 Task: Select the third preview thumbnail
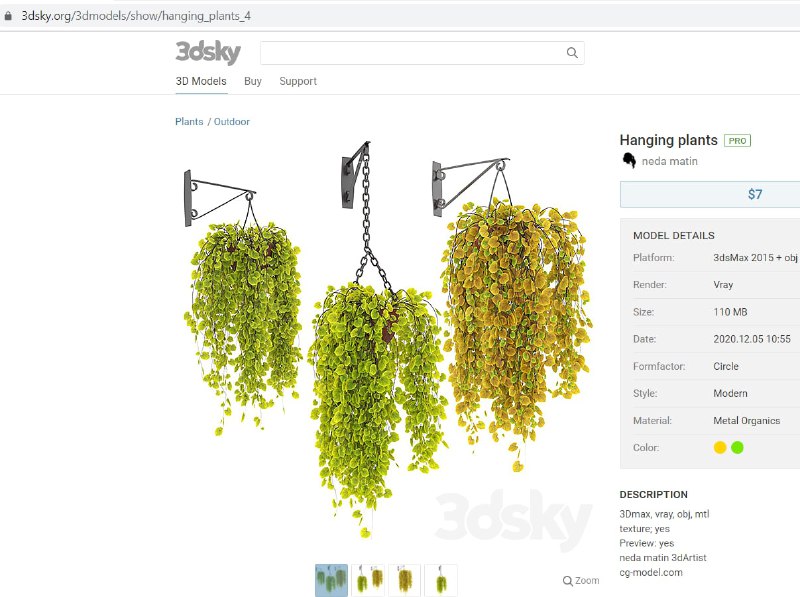[x=405, y=580]
